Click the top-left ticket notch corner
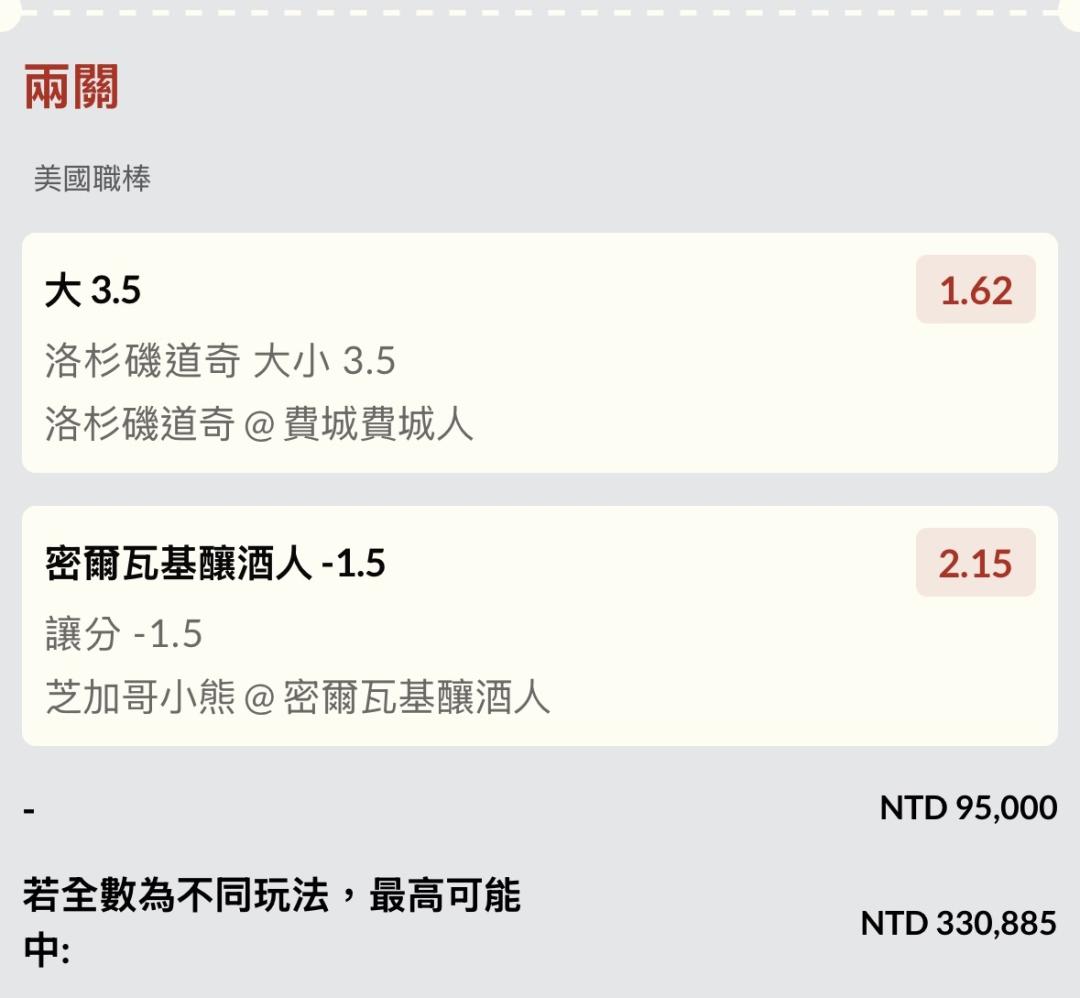The image size is (1080, 998). point(8,14)
